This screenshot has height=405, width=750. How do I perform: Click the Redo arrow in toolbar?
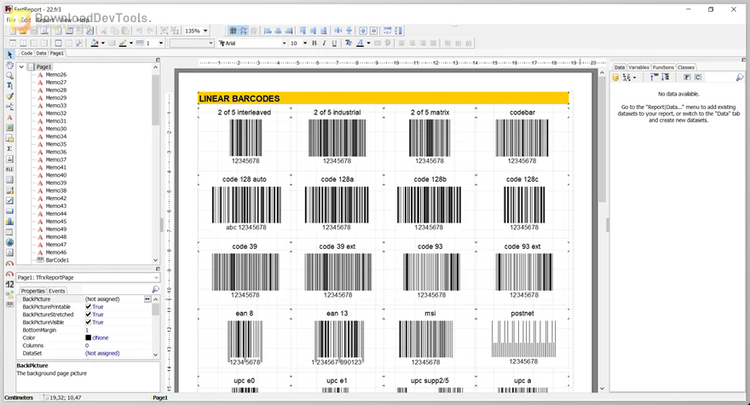click(150, 31)
